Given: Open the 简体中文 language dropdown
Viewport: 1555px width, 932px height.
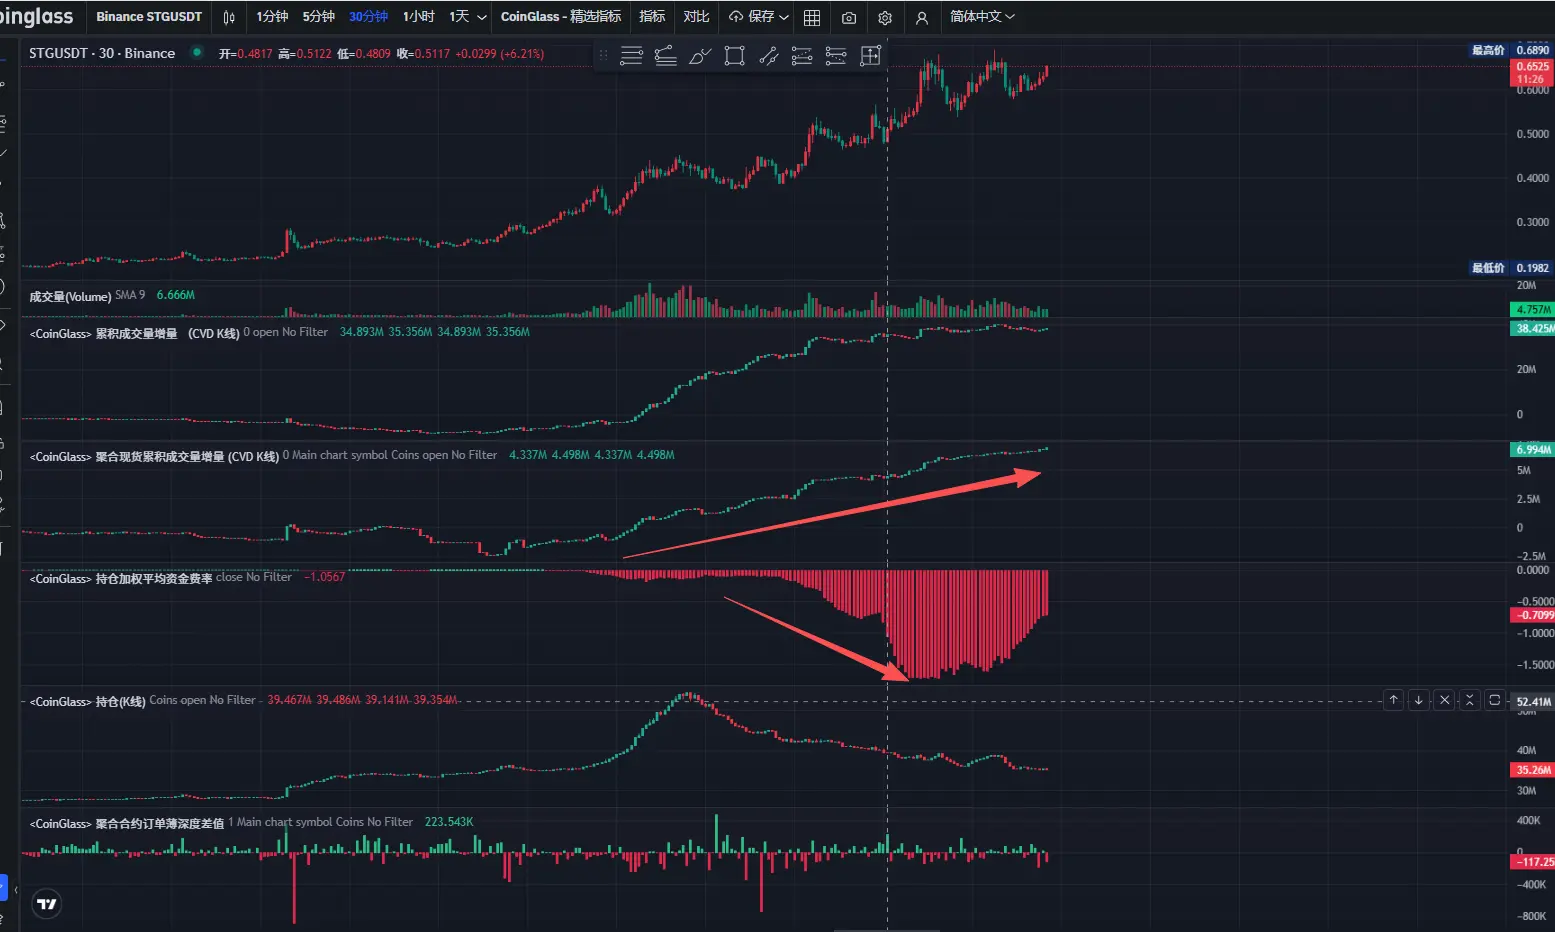Looking at the screenshot, I should (982, 17).
